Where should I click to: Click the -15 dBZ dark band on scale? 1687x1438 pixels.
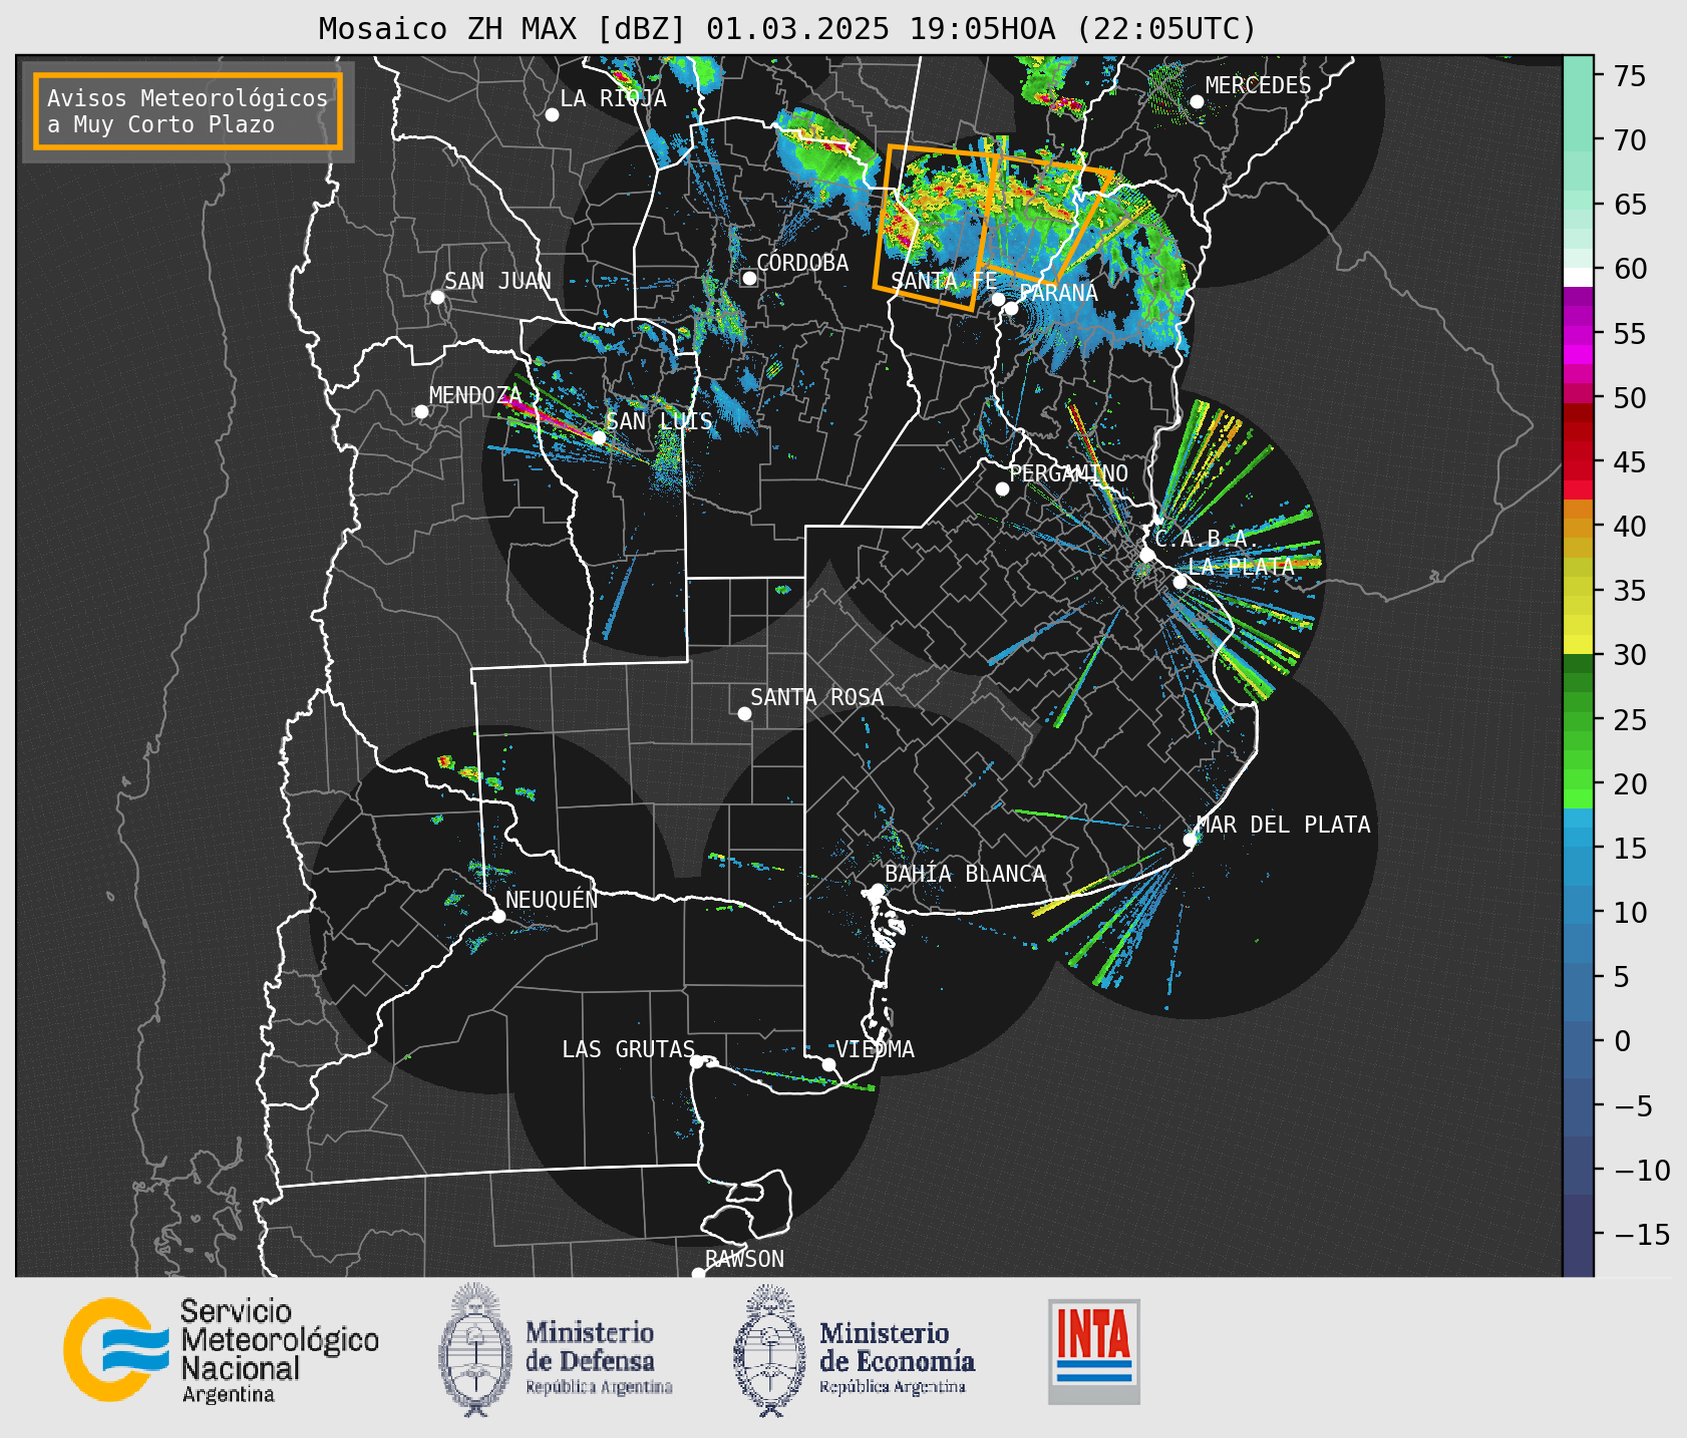coord(1578,1234)
